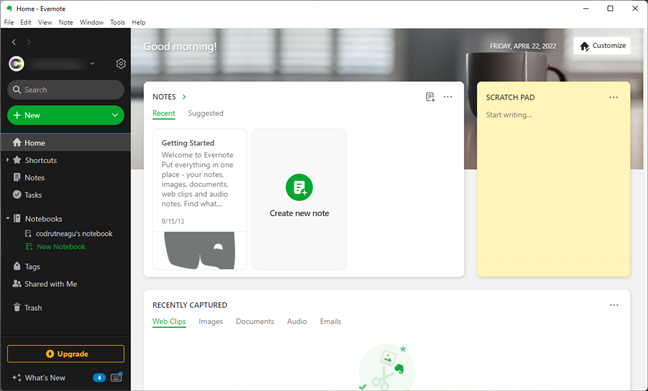Screen dimensions: 648x391
Task: Select the Images tab
Action: 211,322
